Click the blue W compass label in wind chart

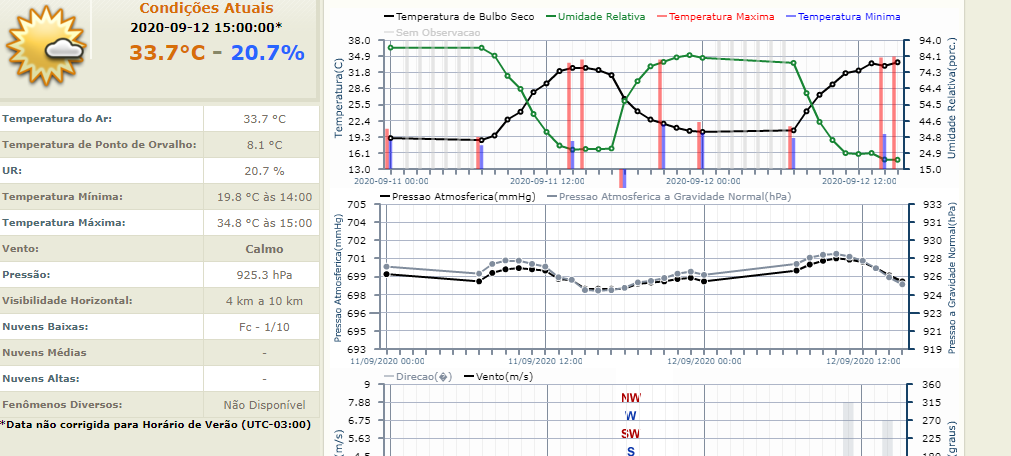pyautogui.click(x=631, y=415)
